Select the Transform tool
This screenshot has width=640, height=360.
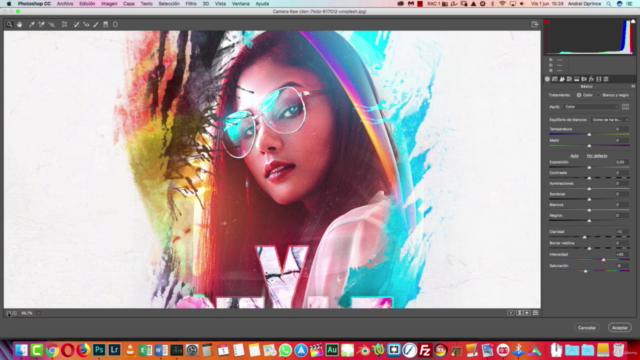[x=64, y=24]
